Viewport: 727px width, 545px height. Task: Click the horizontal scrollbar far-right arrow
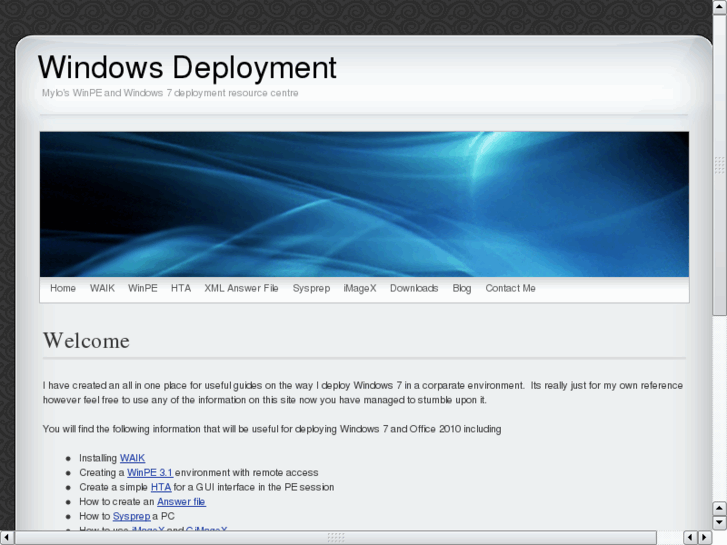pos(705,537)
